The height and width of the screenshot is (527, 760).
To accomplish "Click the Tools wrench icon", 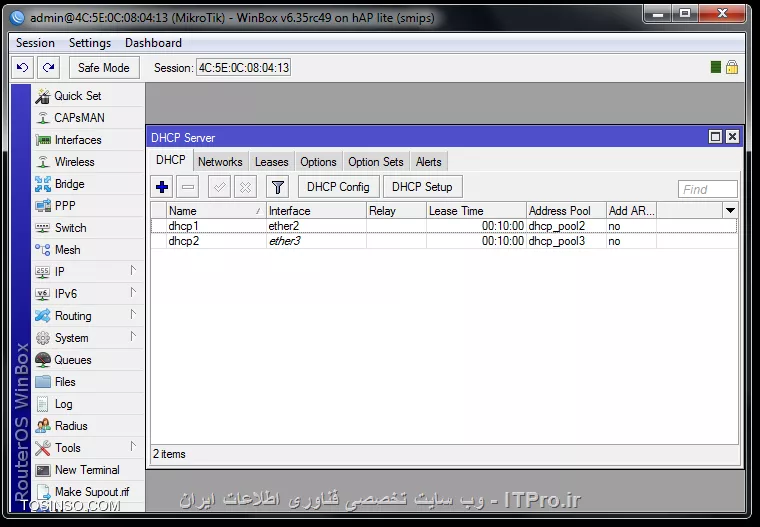I will click(43, 448).
